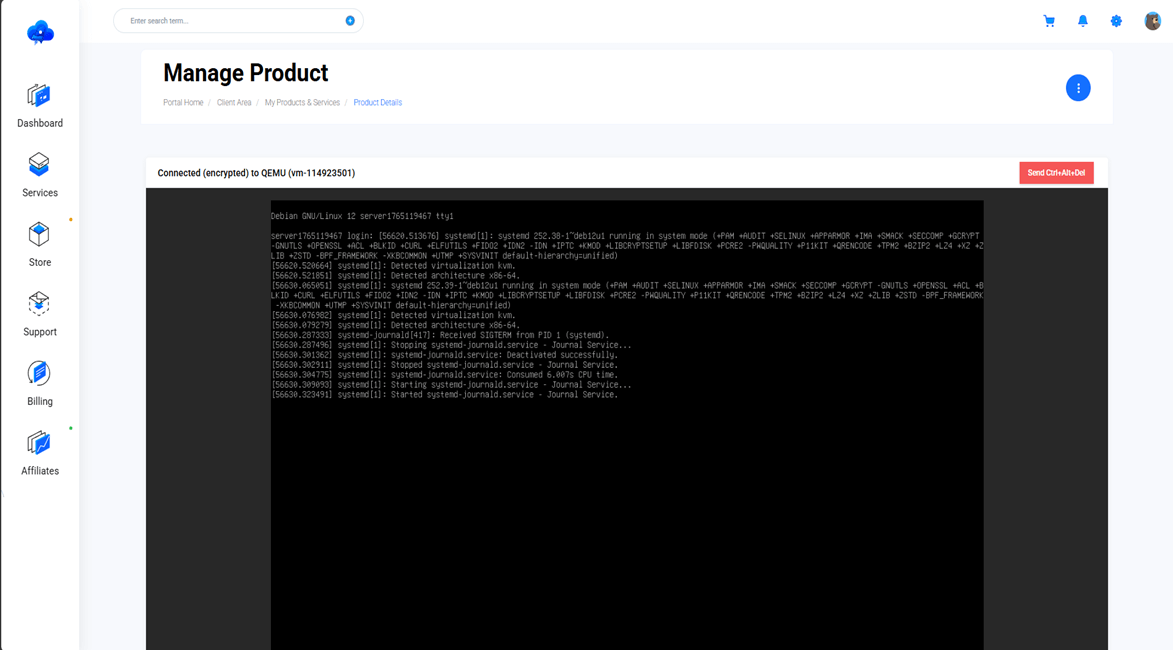
Task: Click the search submit arrow icon
Action: coord(349,20)
